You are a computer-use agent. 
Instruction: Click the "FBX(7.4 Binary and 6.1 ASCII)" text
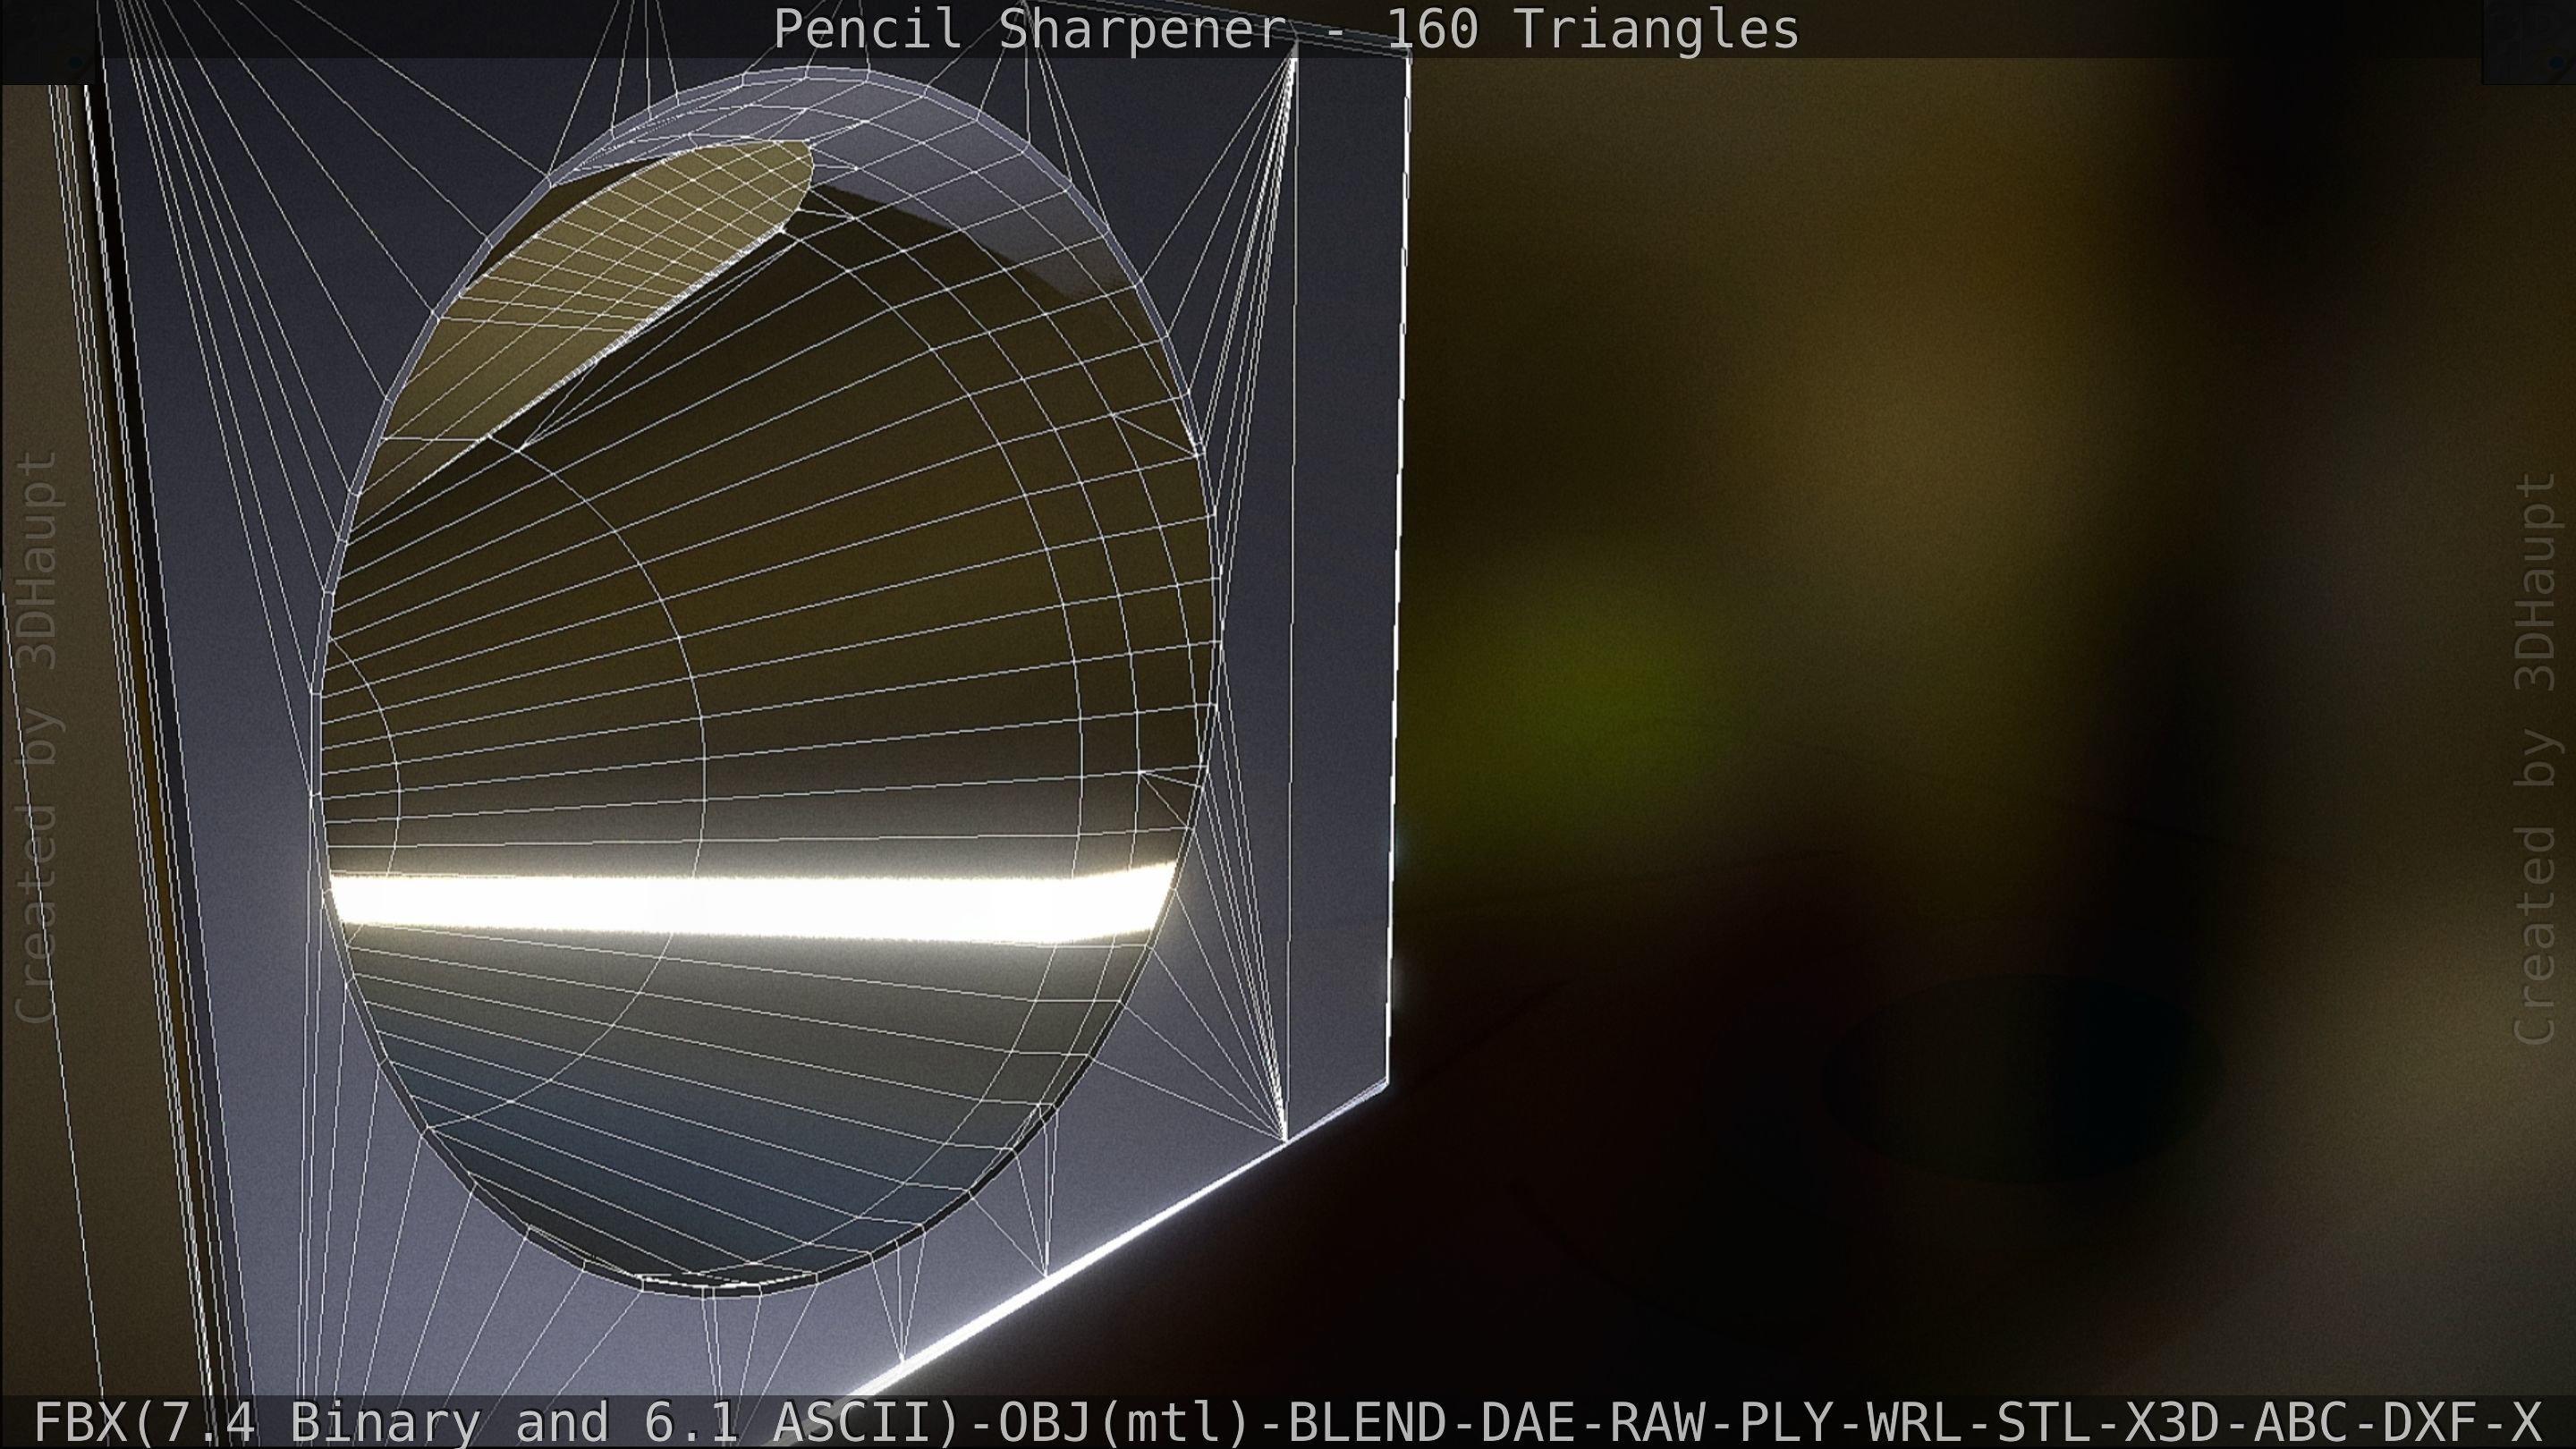tap(499, 1421)
